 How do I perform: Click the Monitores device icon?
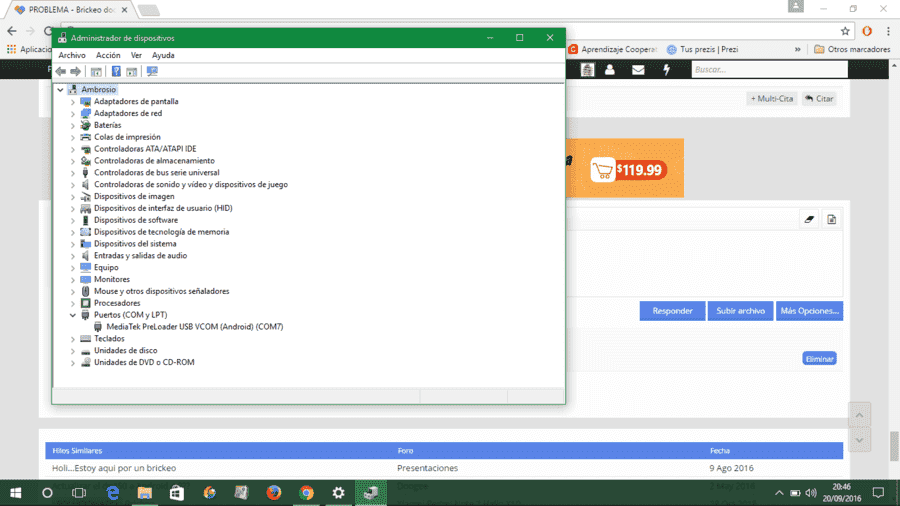(x=86, y=279)
